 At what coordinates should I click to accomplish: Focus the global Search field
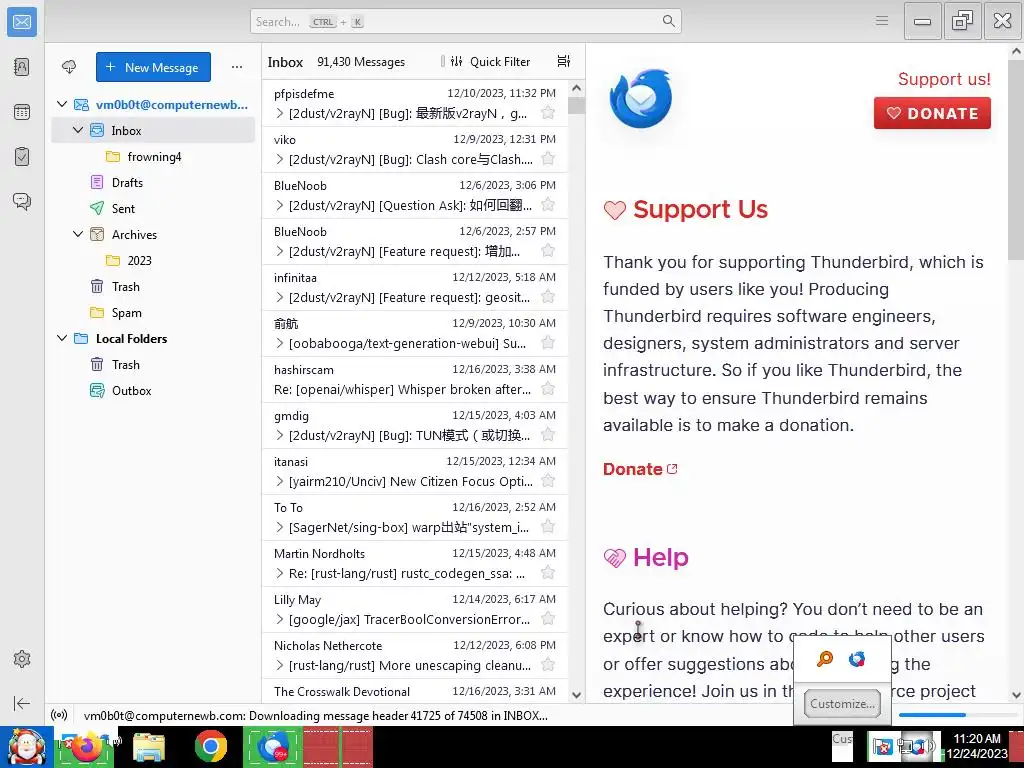(466, 22)
